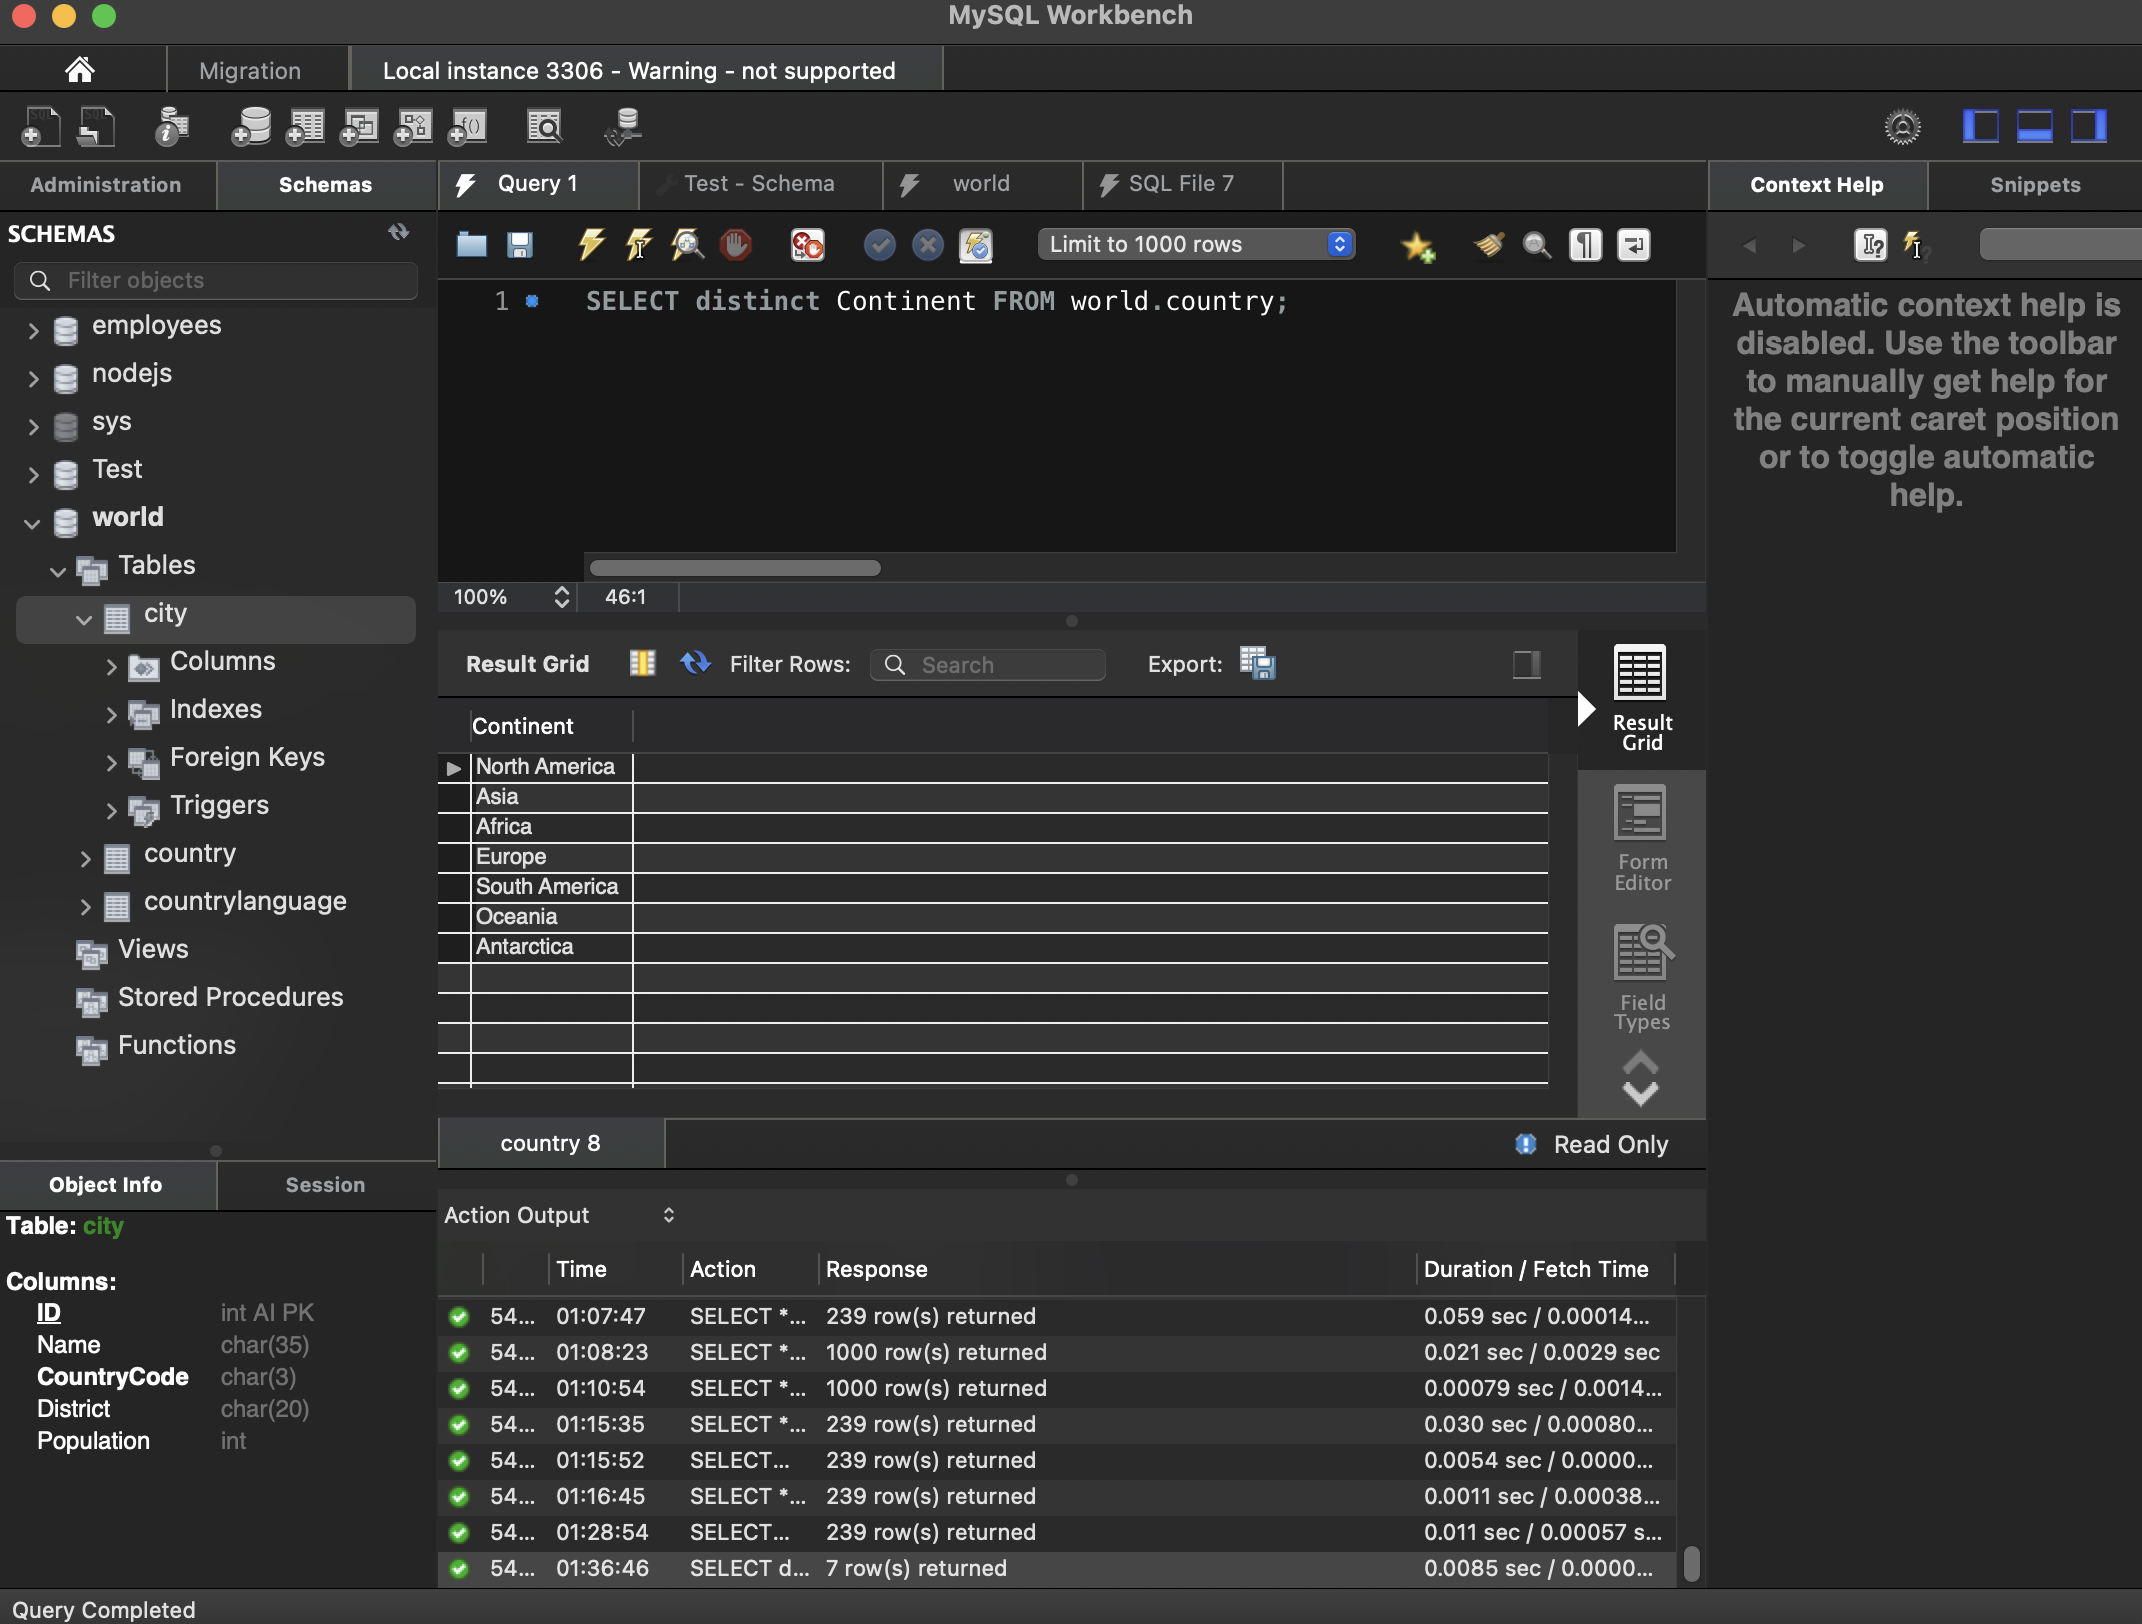2142x1624 pixels.
Task: Click the Filter Rows search field
Action: coord(987,665)
